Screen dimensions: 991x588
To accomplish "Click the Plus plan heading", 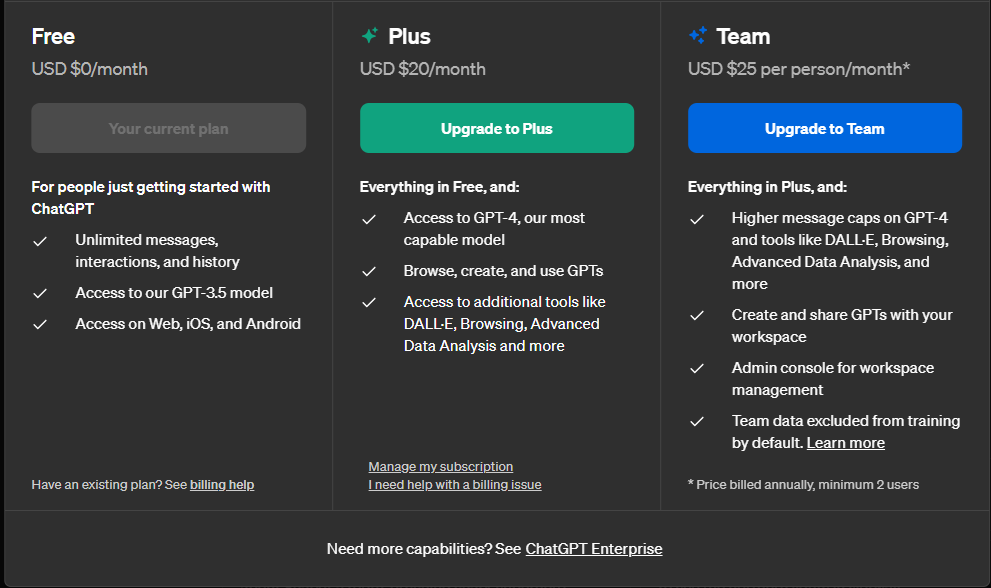I will click(x=410, y=37).
